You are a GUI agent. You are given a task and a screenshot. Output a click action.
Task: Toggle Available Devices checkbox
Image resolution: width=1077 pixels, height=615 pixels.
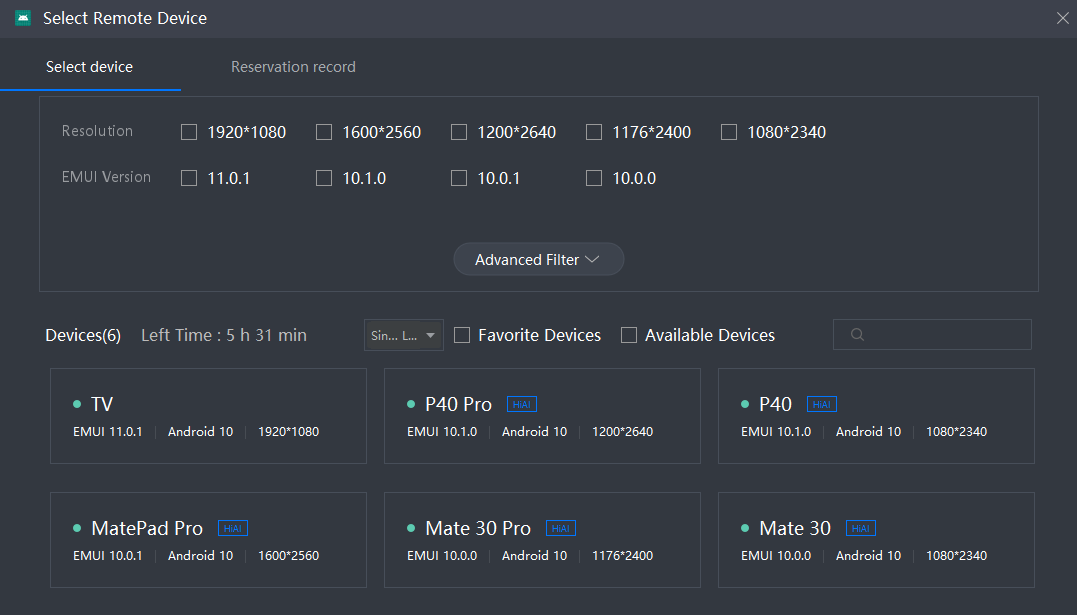pyautogui.click(x=628, y=335)
